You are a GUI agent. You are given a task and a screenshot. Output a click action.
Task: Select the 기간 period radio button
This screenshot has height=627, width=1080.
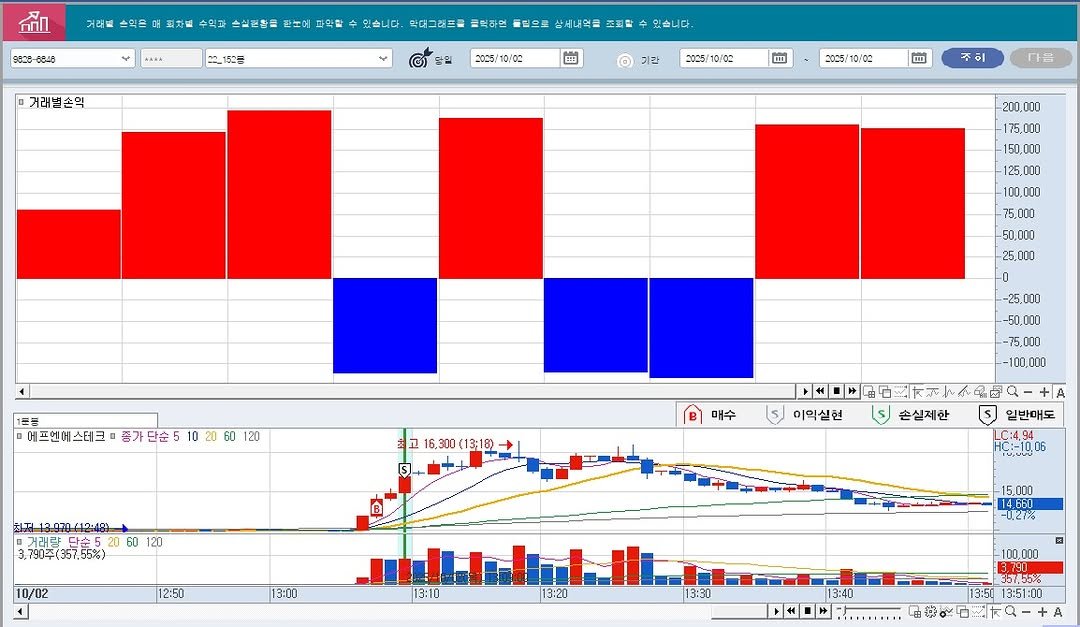click(625, 60)
